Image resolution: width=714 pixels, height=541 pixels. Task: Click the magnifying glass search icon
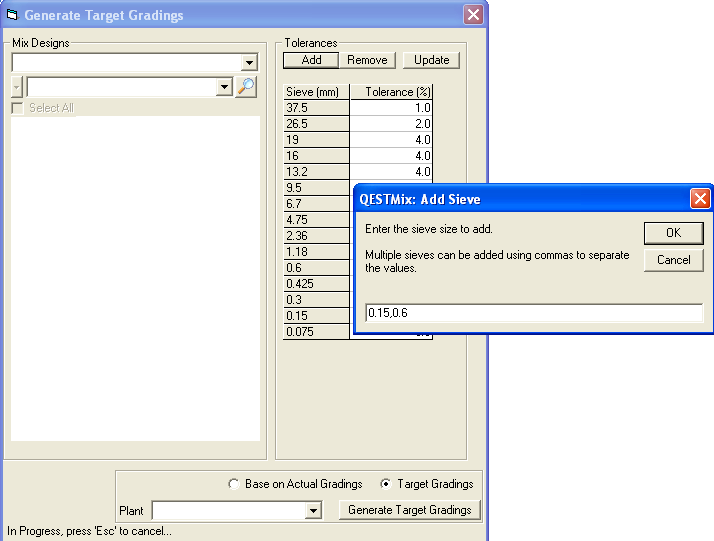point(246,87)
